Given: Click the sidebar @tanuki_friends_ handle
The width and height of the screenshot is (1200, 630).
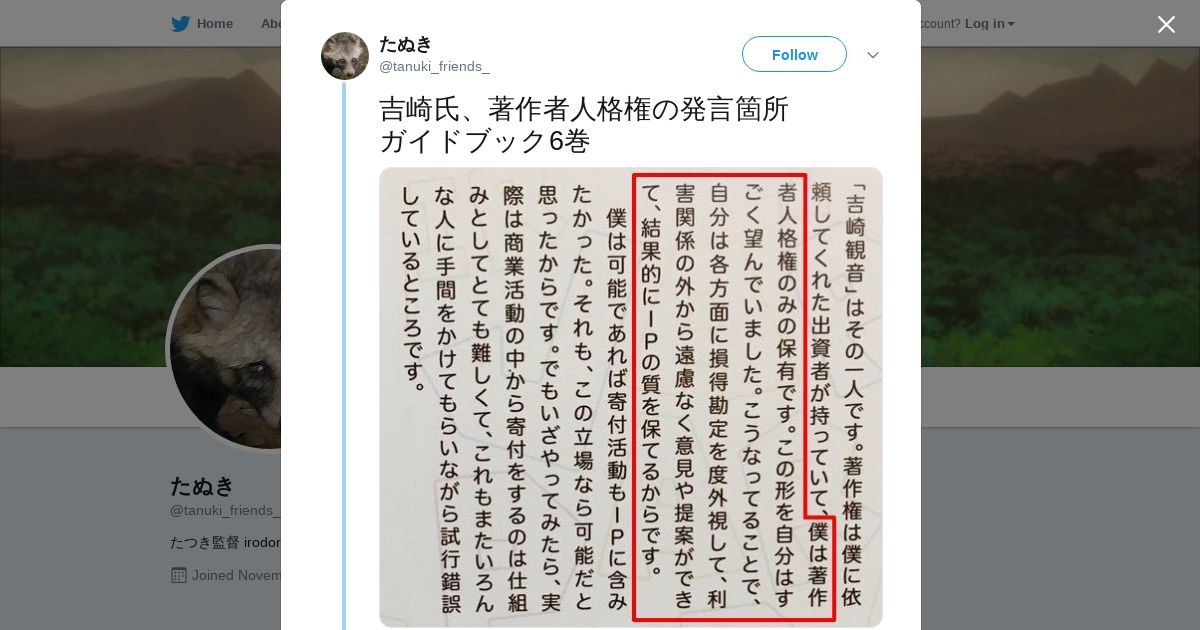Looking at the screenshot, I should pos(225,511).
